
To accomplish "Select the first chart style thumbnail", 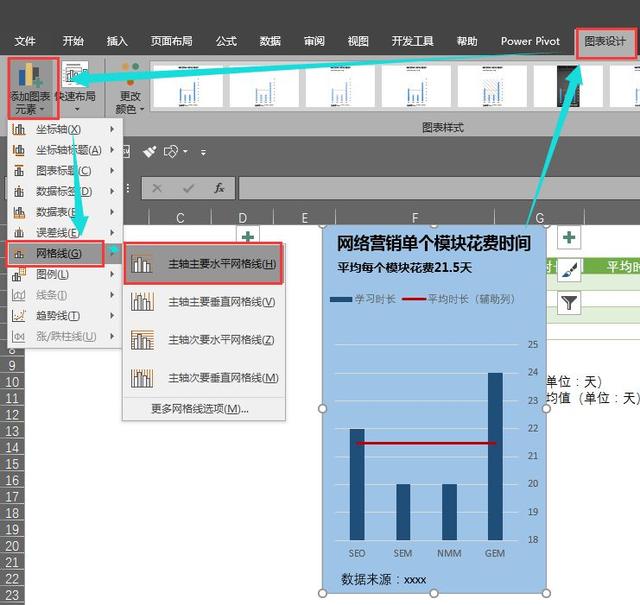I will click(x=187, y=86).
